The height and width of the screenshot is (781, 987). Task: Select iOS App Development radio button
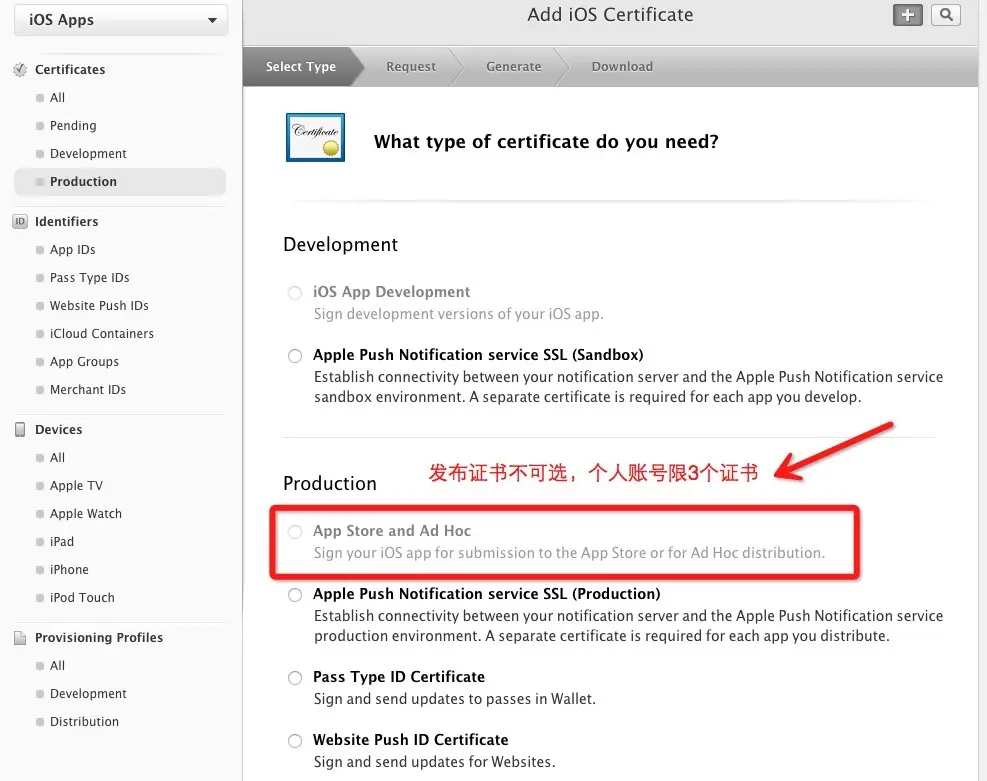295,293
